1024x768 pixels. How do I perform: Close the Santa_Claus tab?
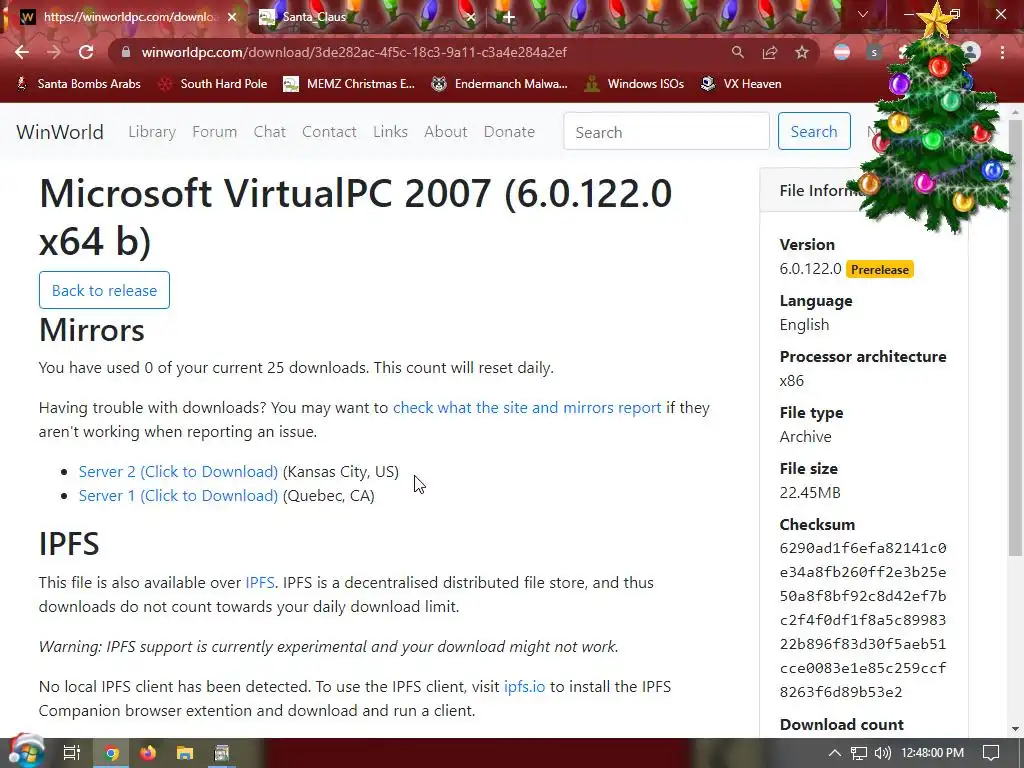[471, 17]
